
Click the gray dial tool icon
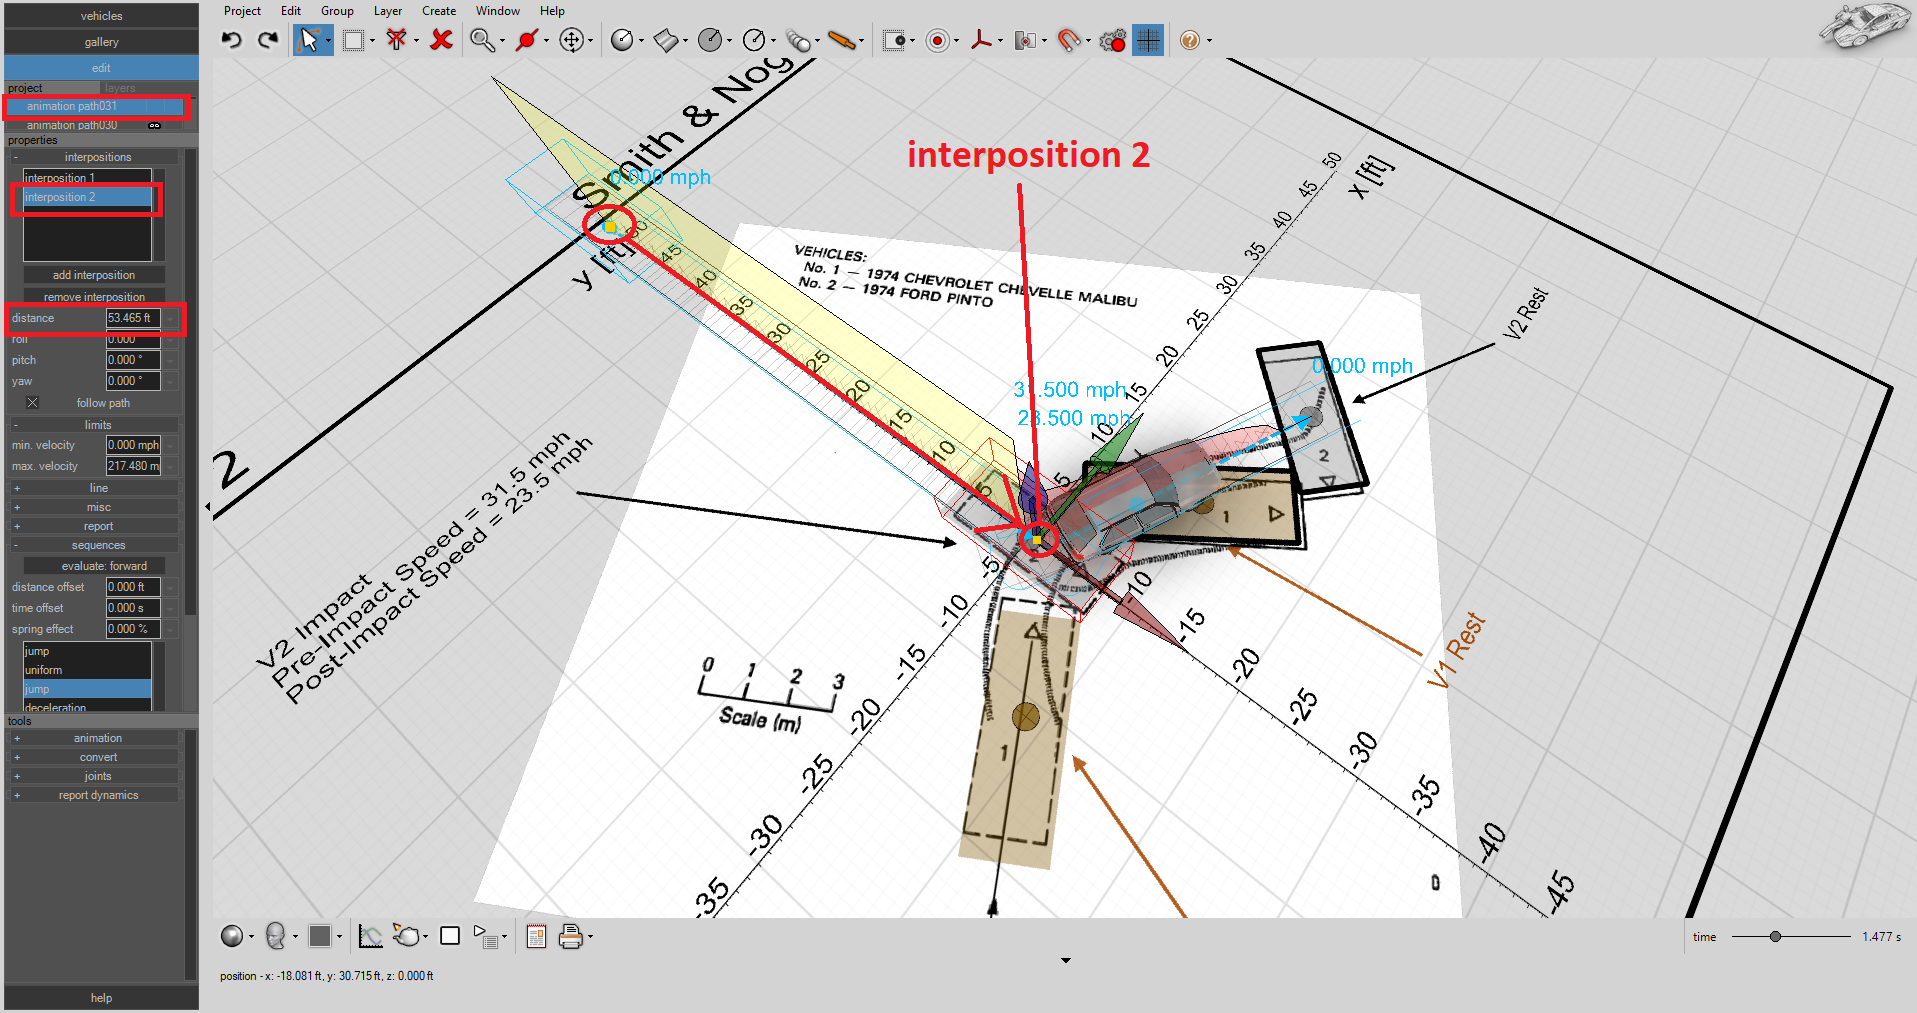(x=710, y=40)
